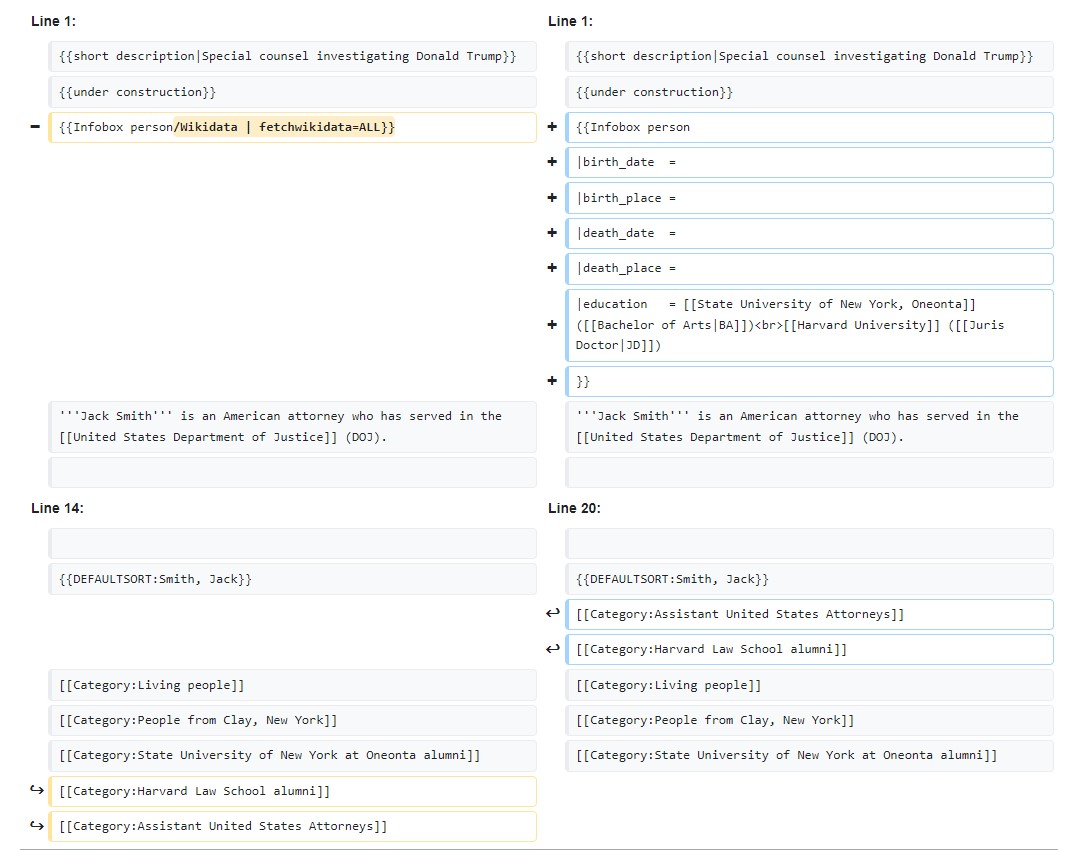Click the moved-paragraph arrow beside left-column Assistant United States Attorneys
This screenshot has width=1077, height=850.
37,826
